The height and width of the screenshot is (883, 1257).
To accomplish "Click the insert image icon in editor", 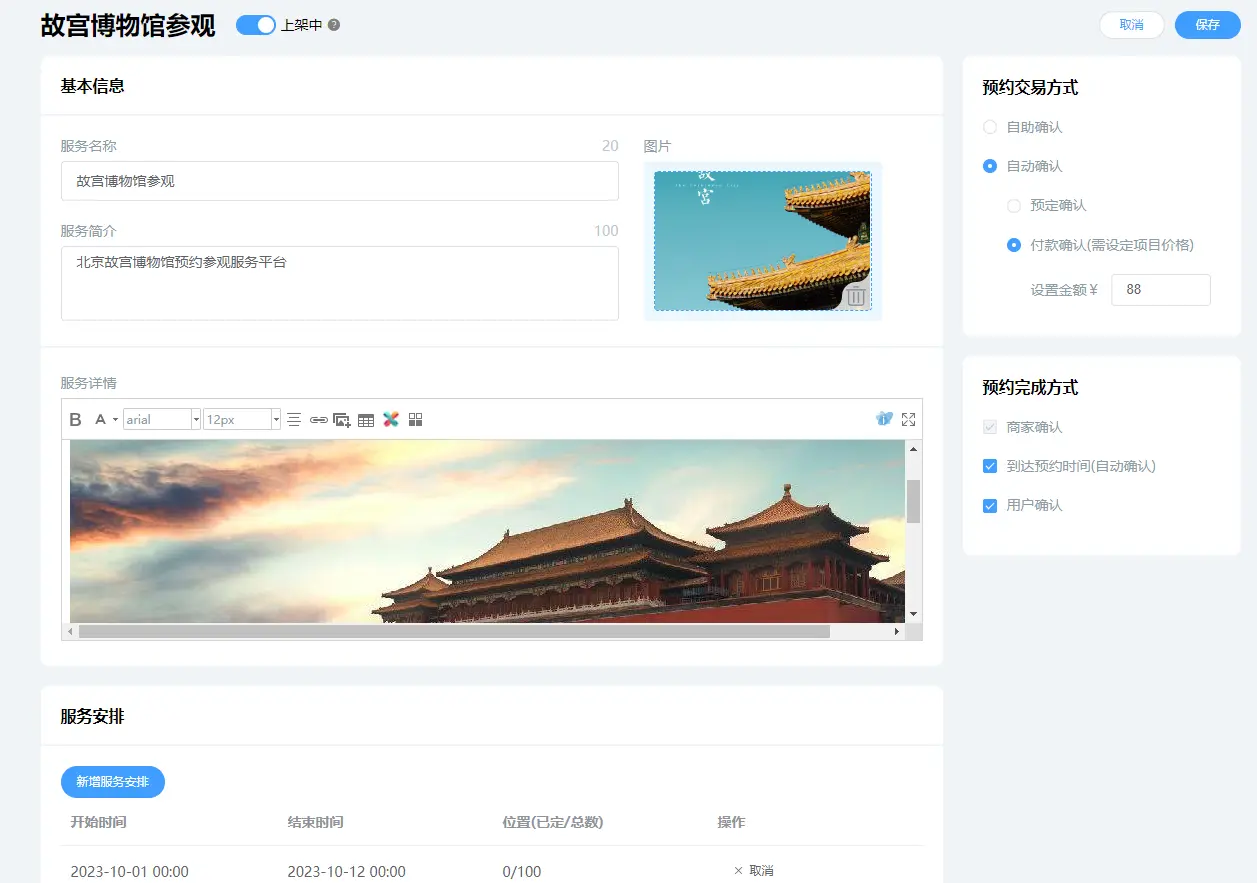I will pos(342,420).
